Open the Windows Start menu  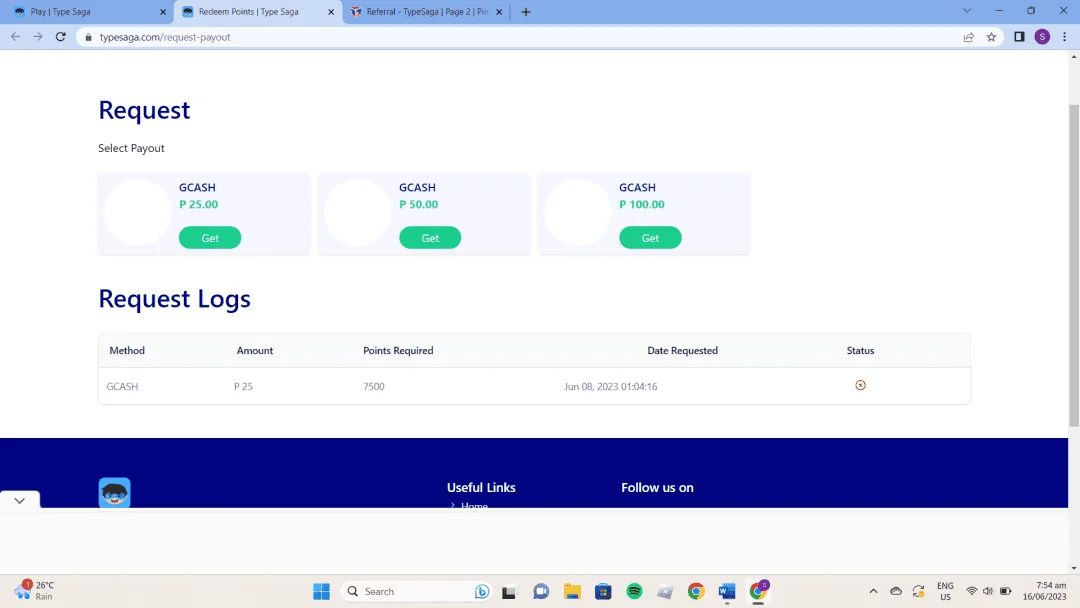pyautogui.click(x=321, y=591)
